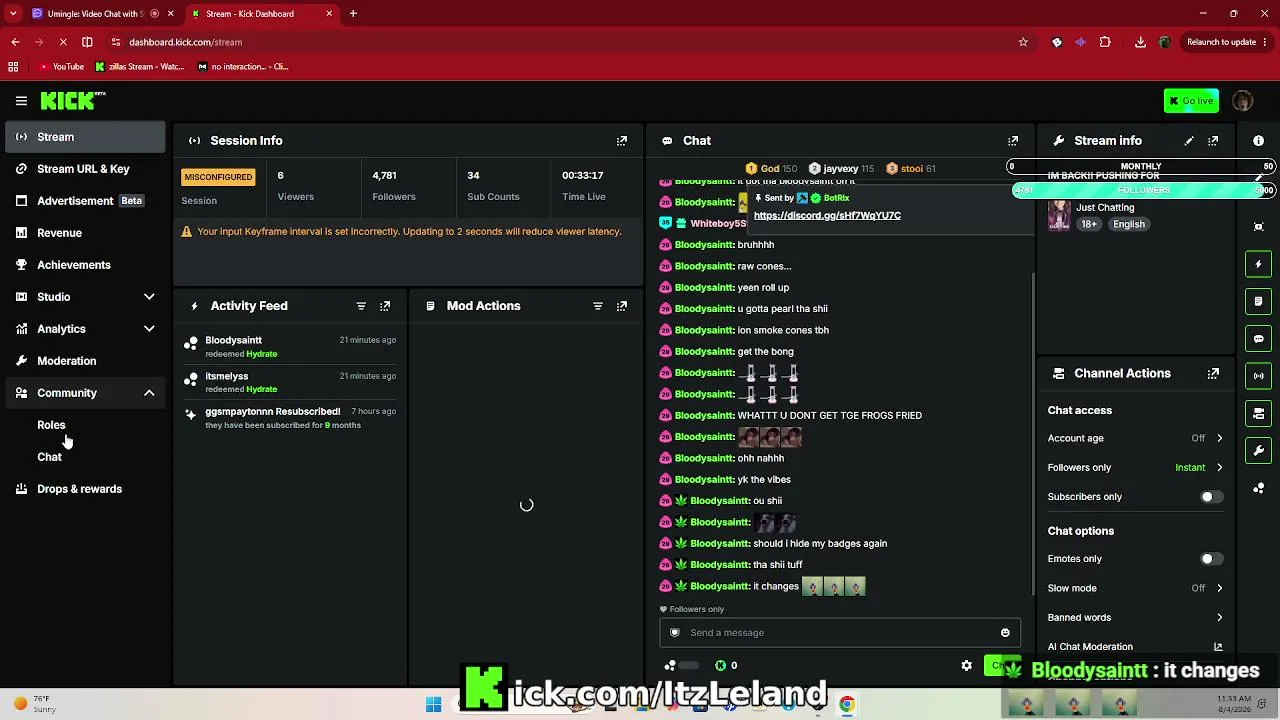Open the user profile avatar
This screenshot has height=720, width=1280.
[x=1243, y=101]
